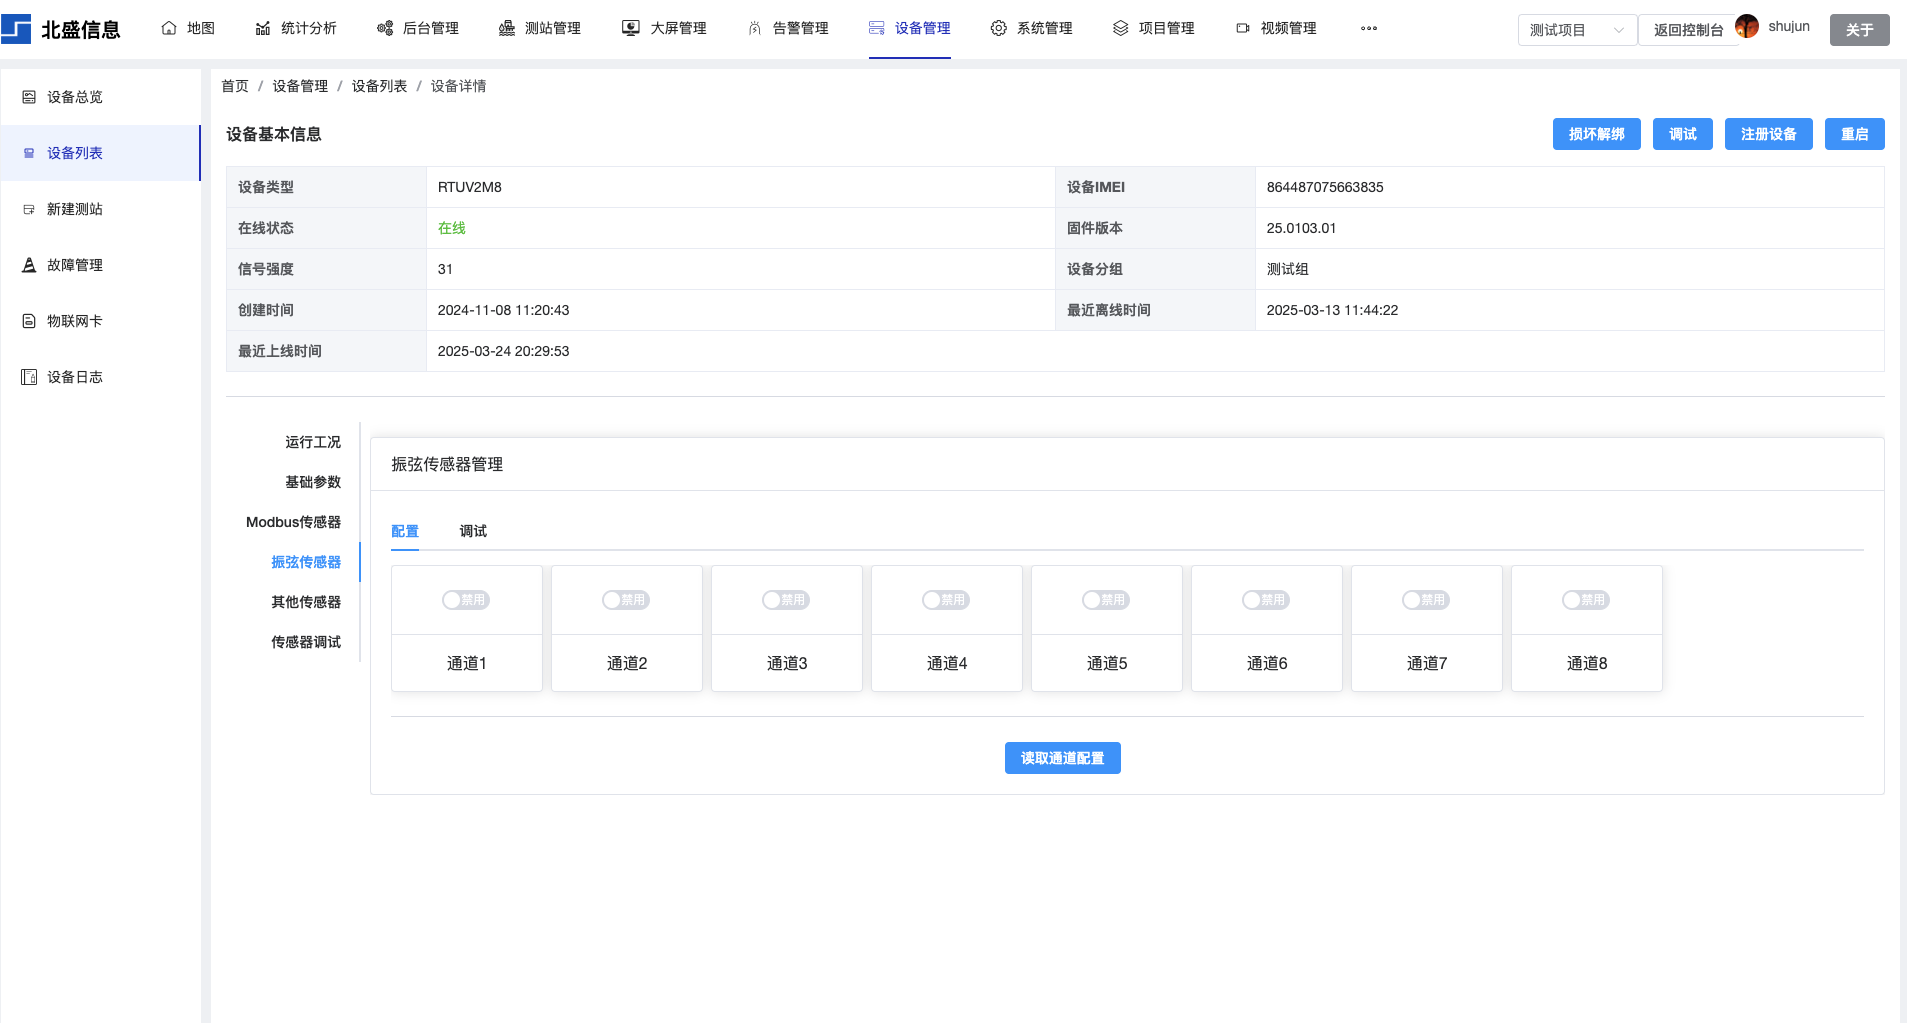Click the large screen management monitor icon
The image size is (1907, 1023).
coord(630,28)
